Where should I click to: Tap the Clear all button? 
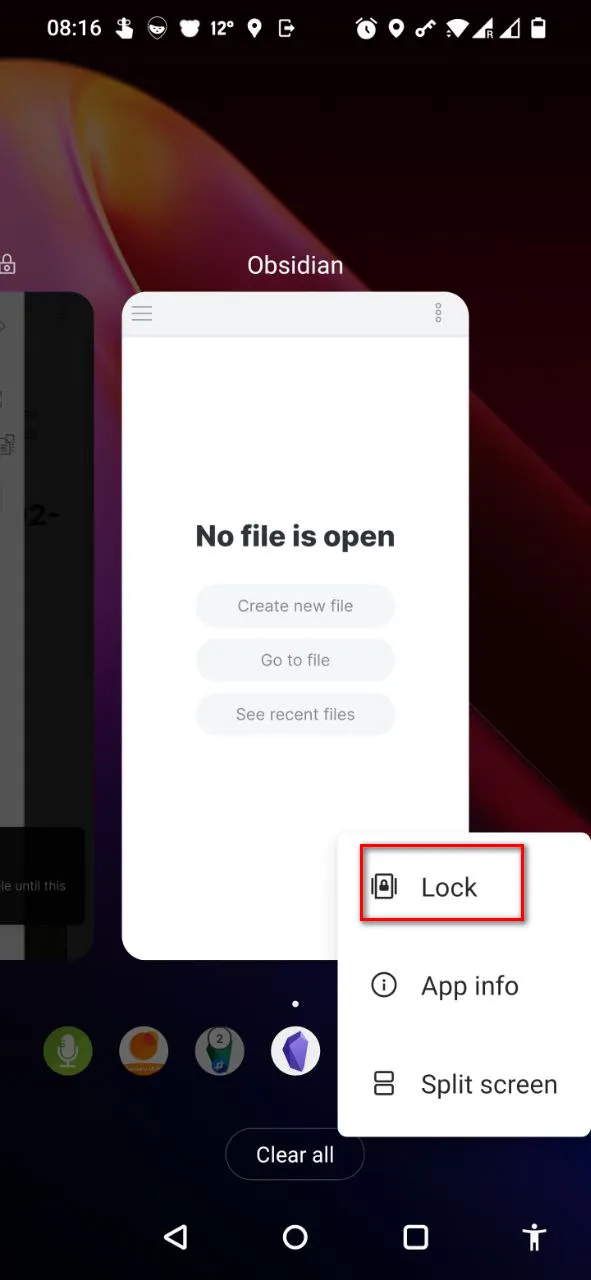(x=295, y=1155)
